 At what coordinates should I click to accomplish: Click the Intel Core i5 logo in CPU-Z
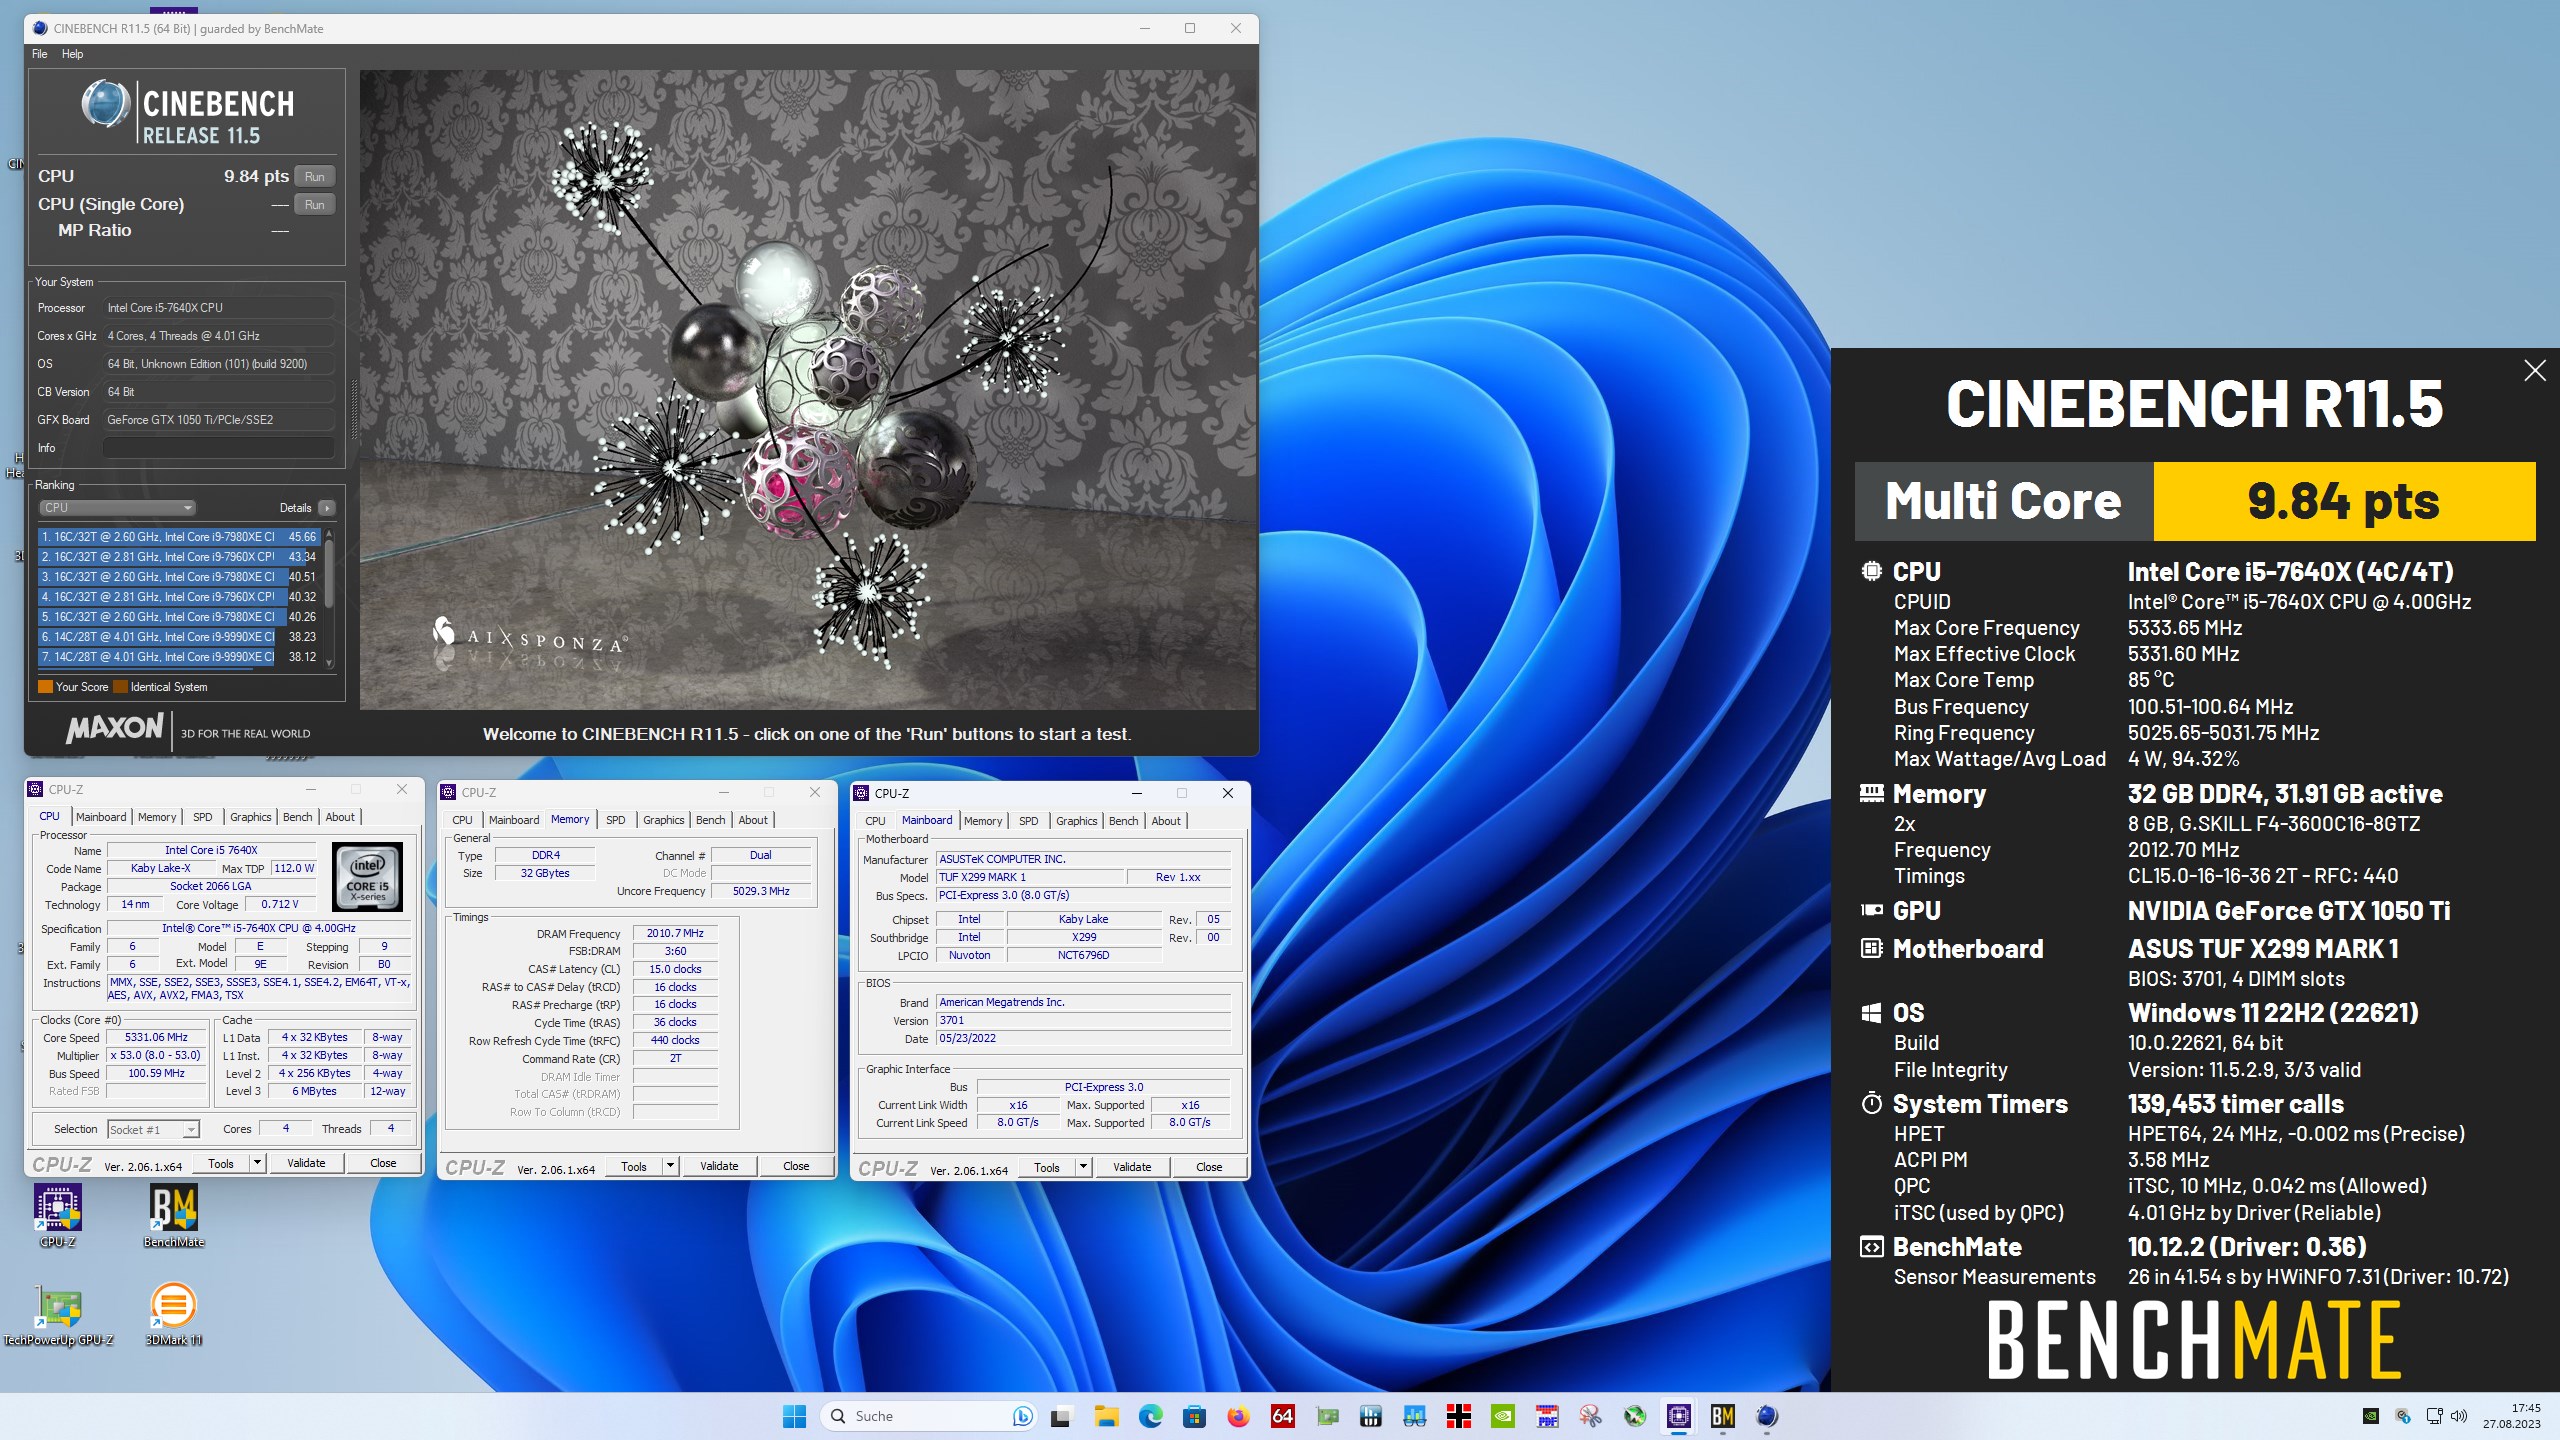click(x=367, y=876)
